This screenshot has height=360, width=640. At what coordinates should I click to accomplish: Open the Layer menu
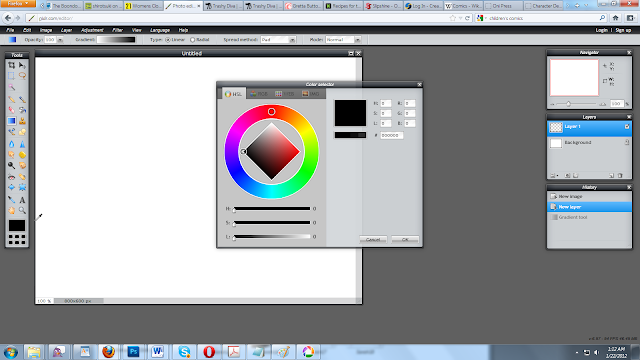click(x=66, y=30)
